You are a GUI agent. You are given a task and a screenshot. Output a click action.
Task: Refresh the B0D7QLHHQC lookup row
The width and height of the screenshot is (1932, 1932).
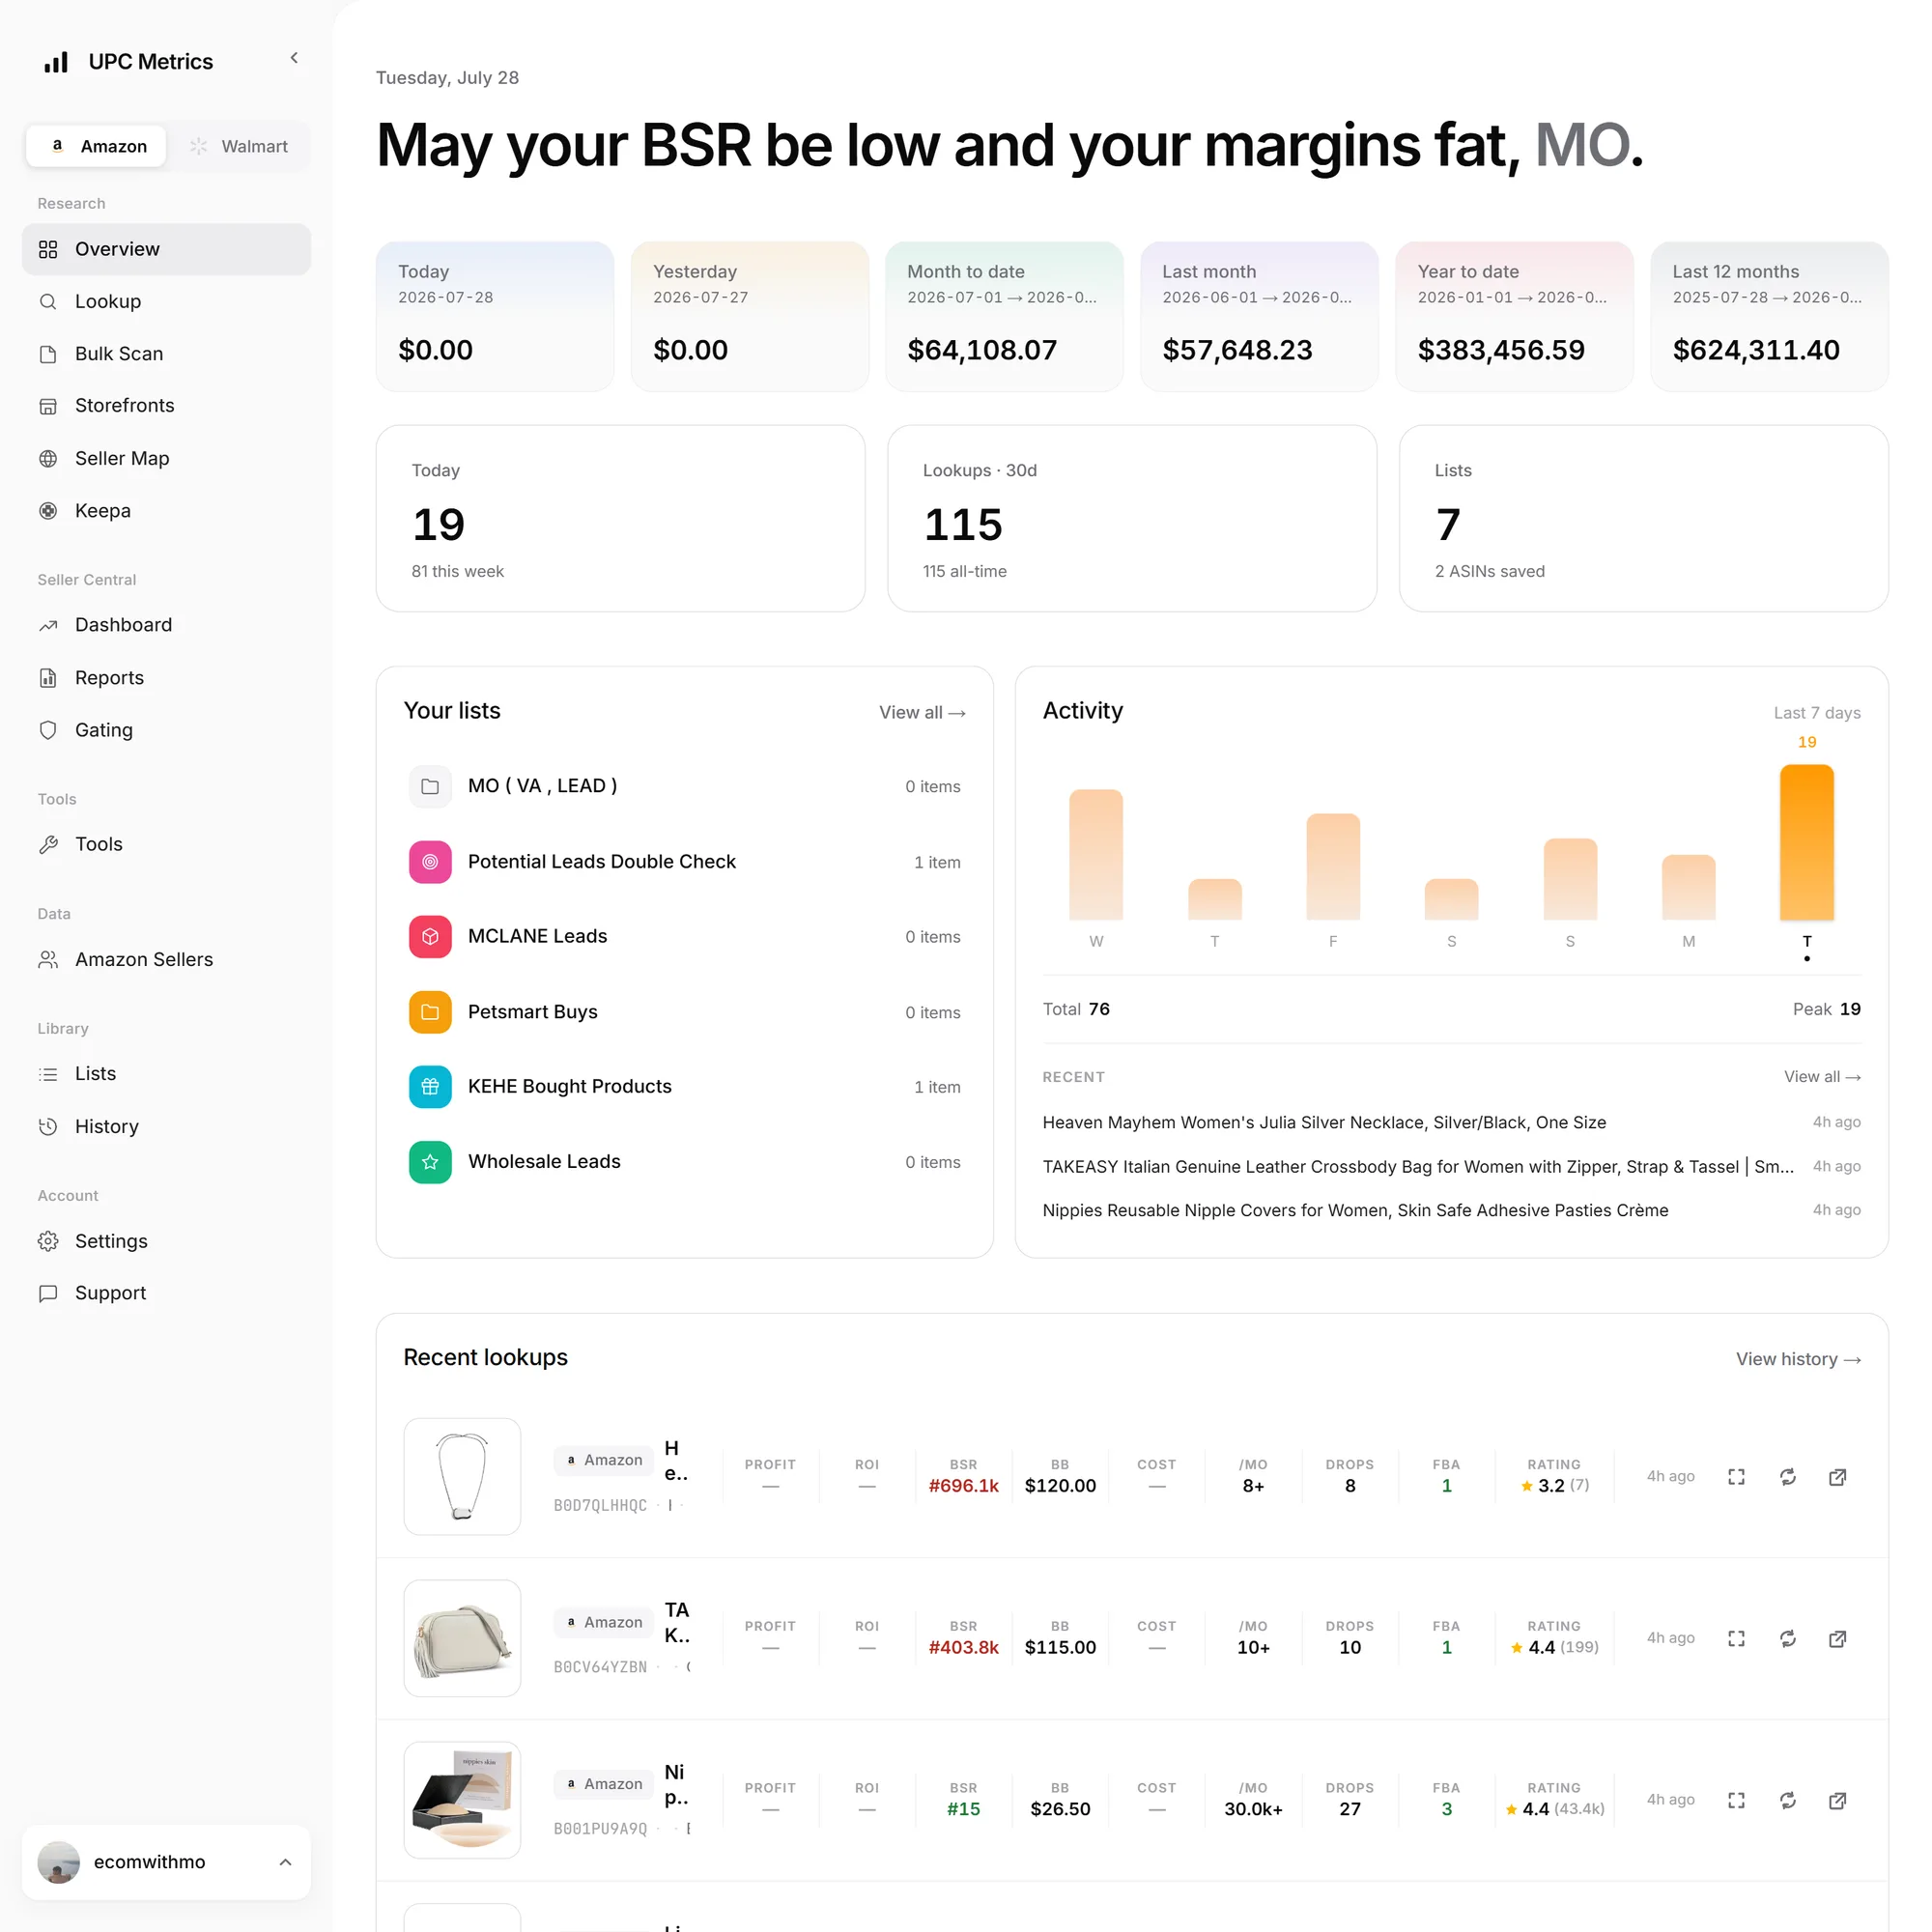tap(1788, 1477)
